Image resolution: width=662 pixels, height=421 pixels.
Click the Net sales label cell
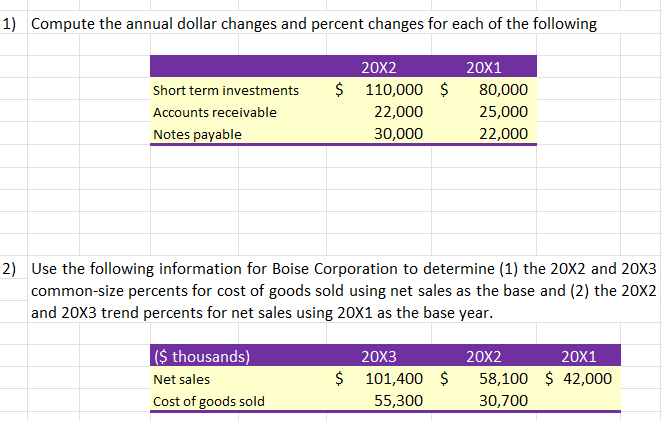click(x=179, y=379)
